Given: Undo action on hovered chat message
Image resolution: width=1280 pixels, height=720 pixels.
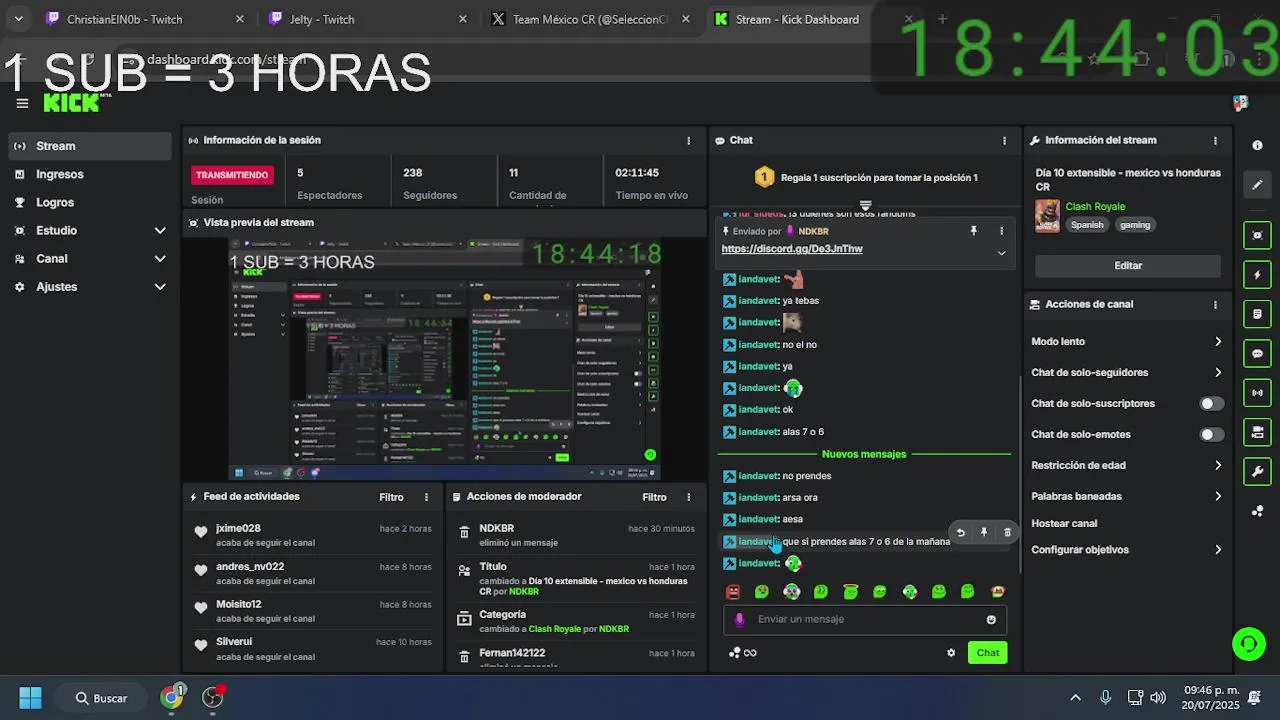Looking at the screenshot, I should 960,533.
